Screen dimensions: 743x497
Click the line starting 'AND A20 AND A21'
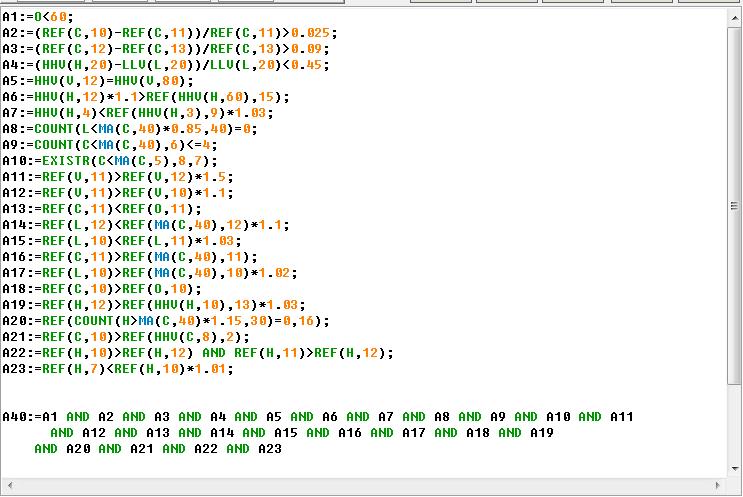(158, 449)
